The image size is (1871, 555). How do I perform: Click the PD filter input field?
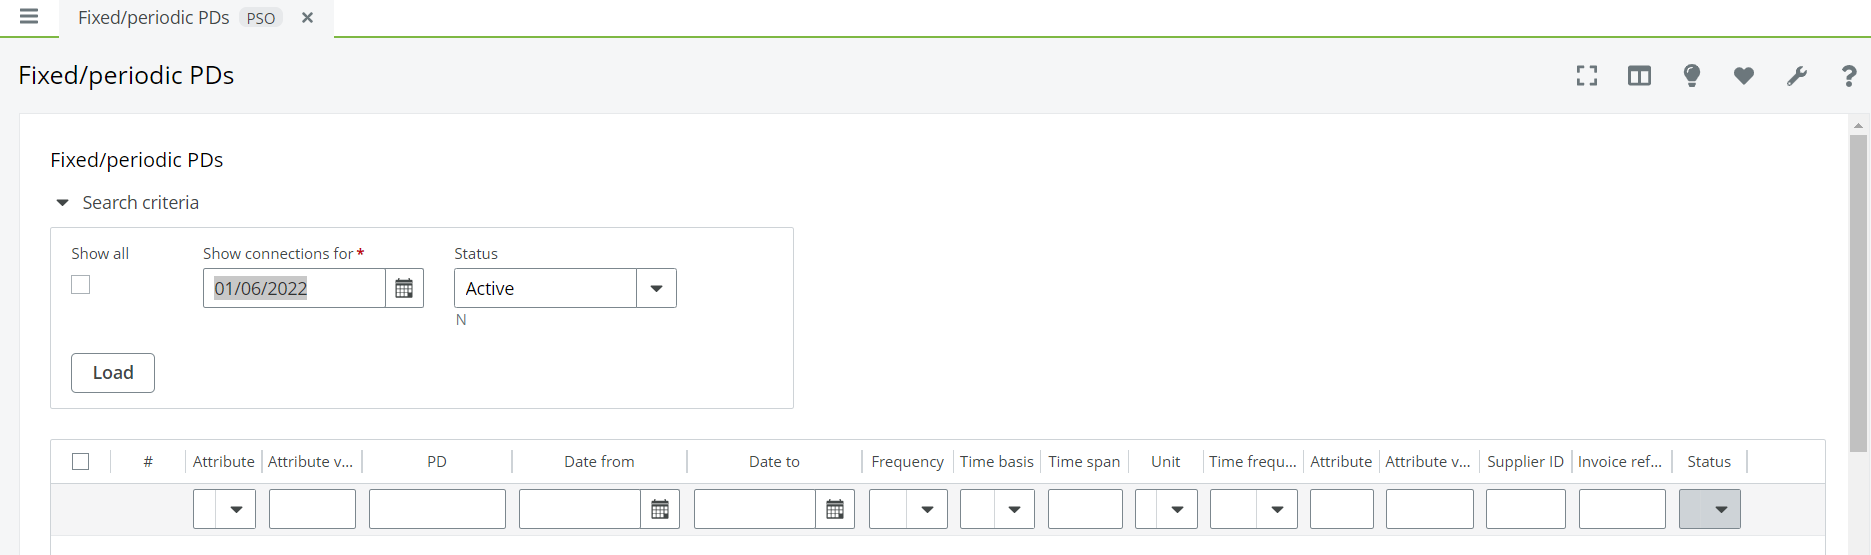pyautogui.click(x=437, y=510)
